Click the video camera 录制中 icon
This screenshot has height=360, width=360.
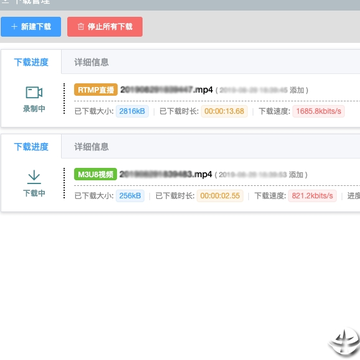(34, 92)
